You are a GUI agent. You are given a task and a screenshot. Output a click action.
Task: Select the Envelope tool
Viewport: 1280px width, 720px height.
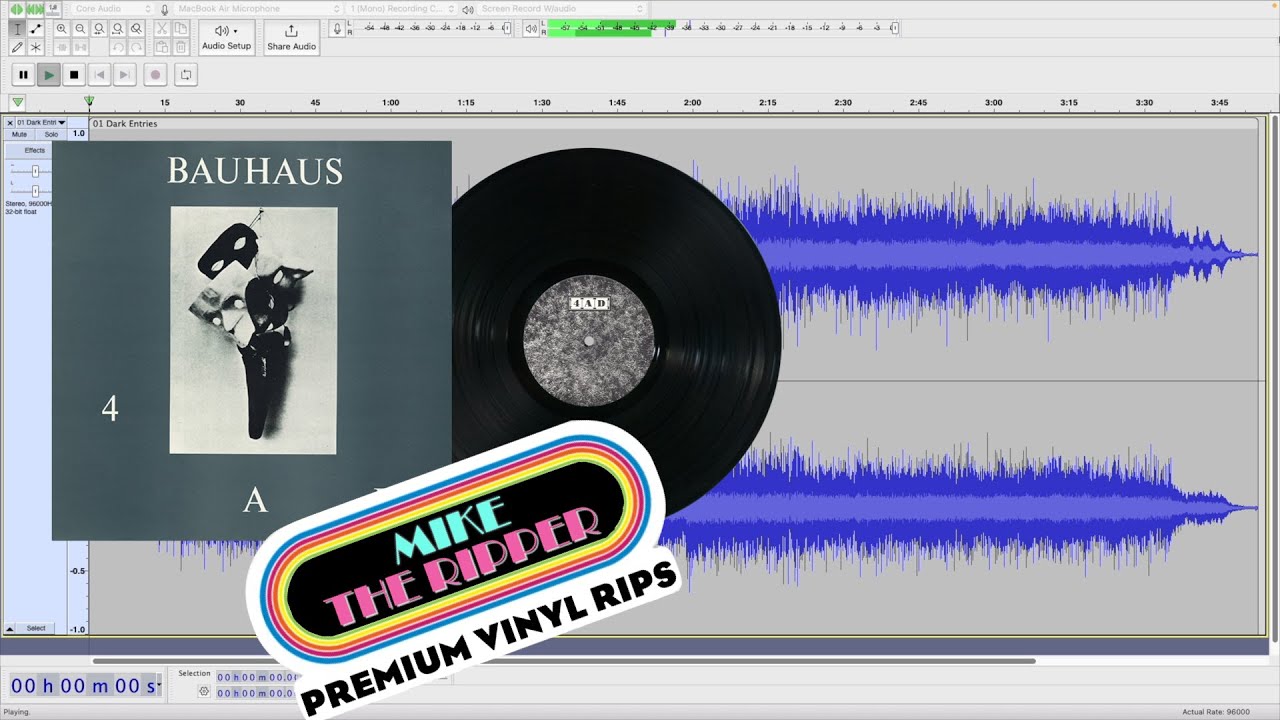coord(36,29)
